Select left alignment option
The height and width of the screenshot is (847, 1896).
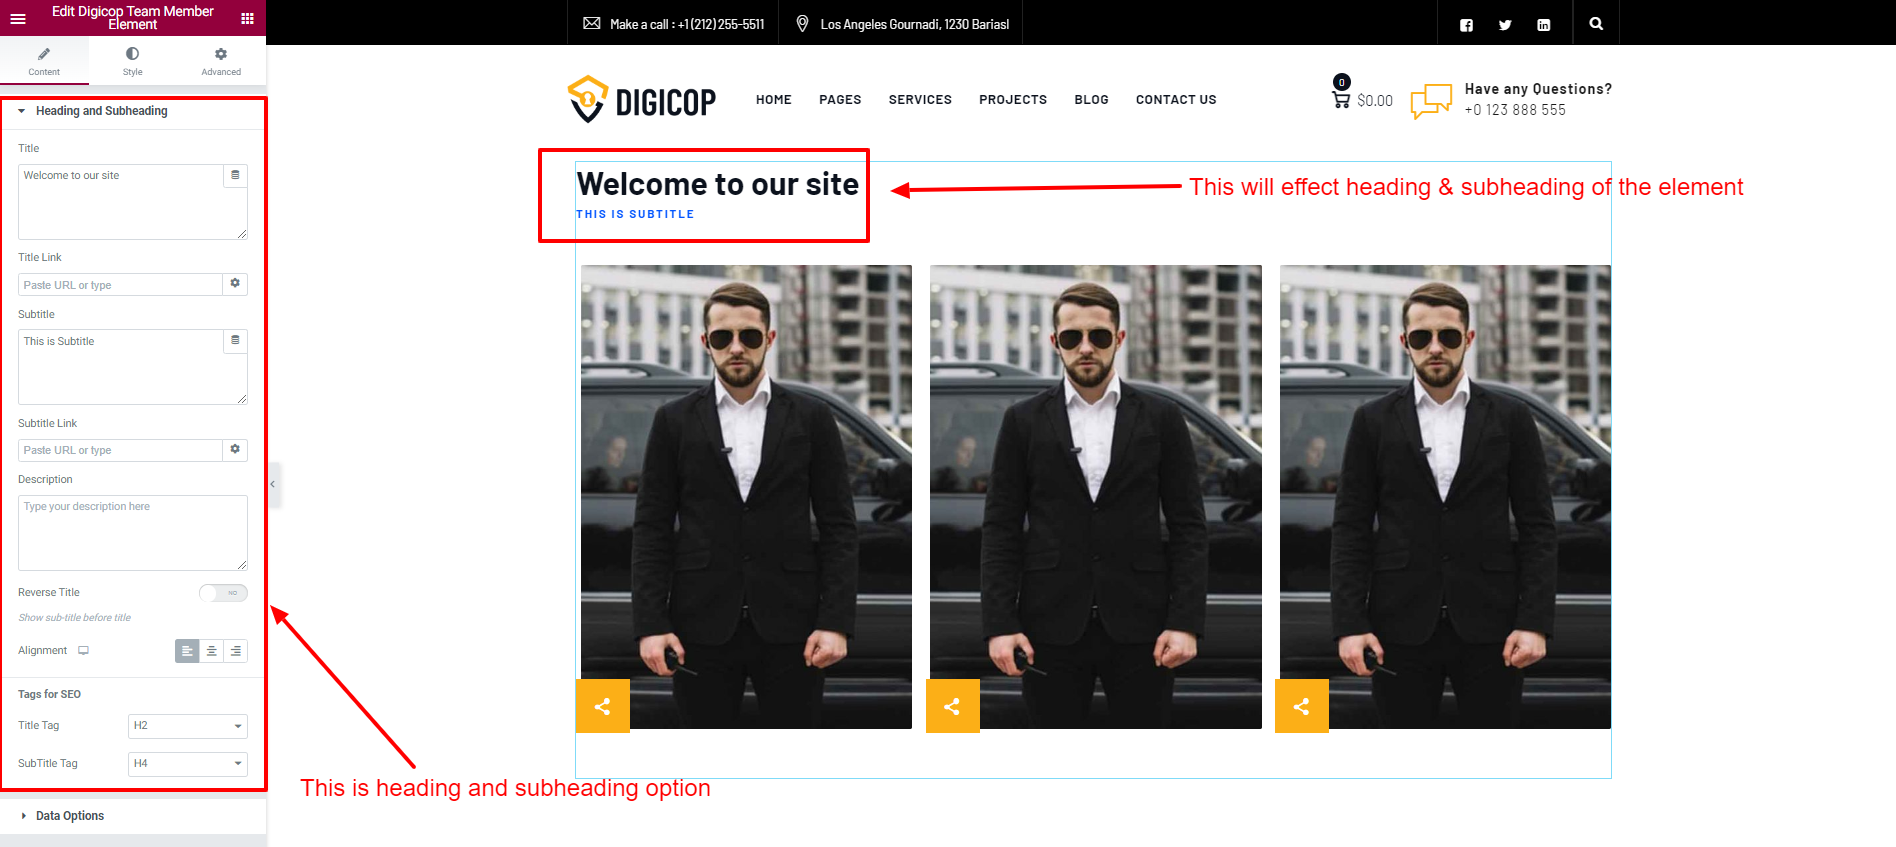(187, 651)
